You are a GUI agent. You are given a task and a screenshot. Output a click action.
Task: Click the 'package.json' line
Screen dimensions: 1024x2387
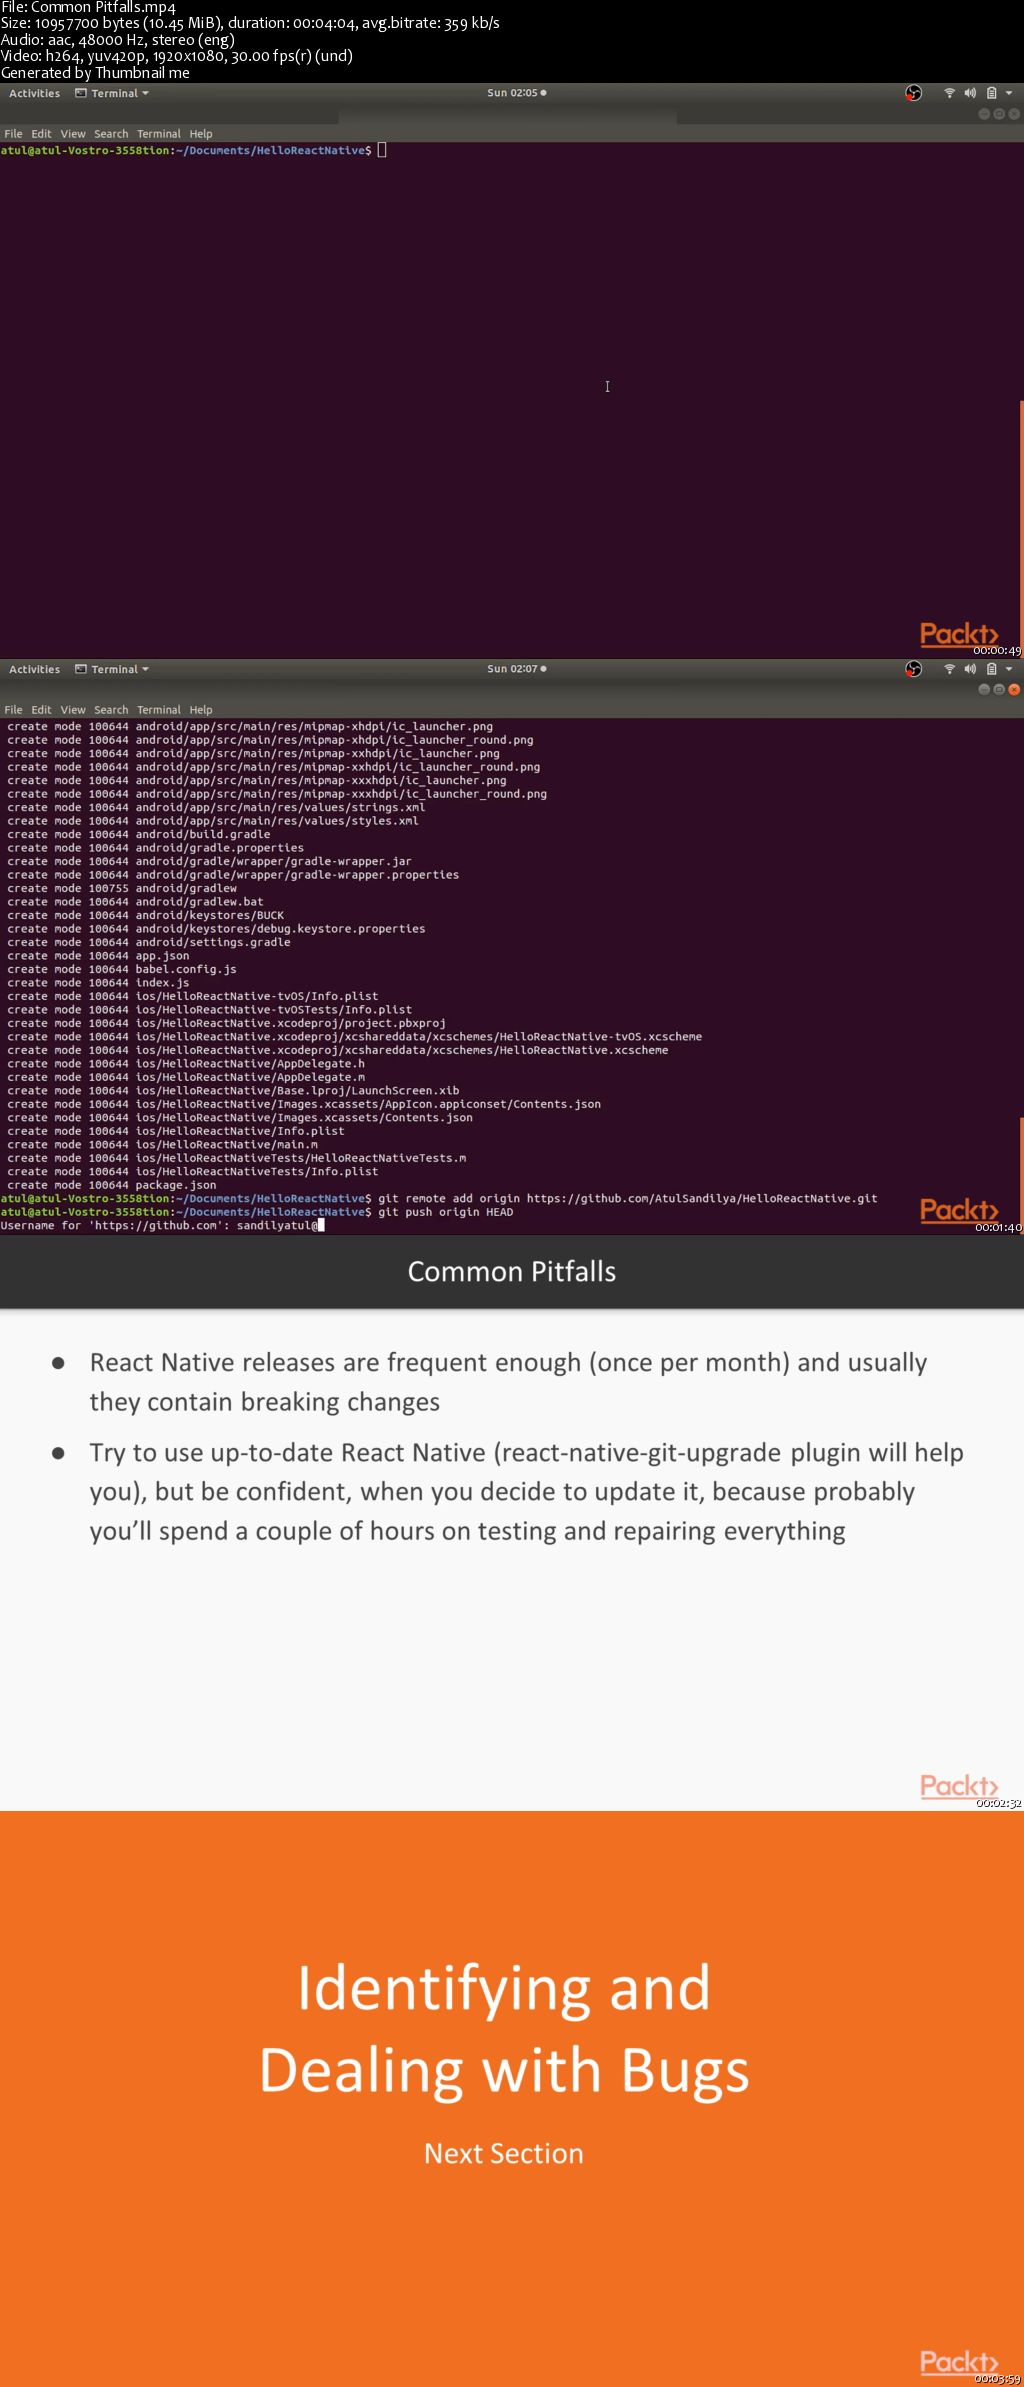(x=112, y=1185)
